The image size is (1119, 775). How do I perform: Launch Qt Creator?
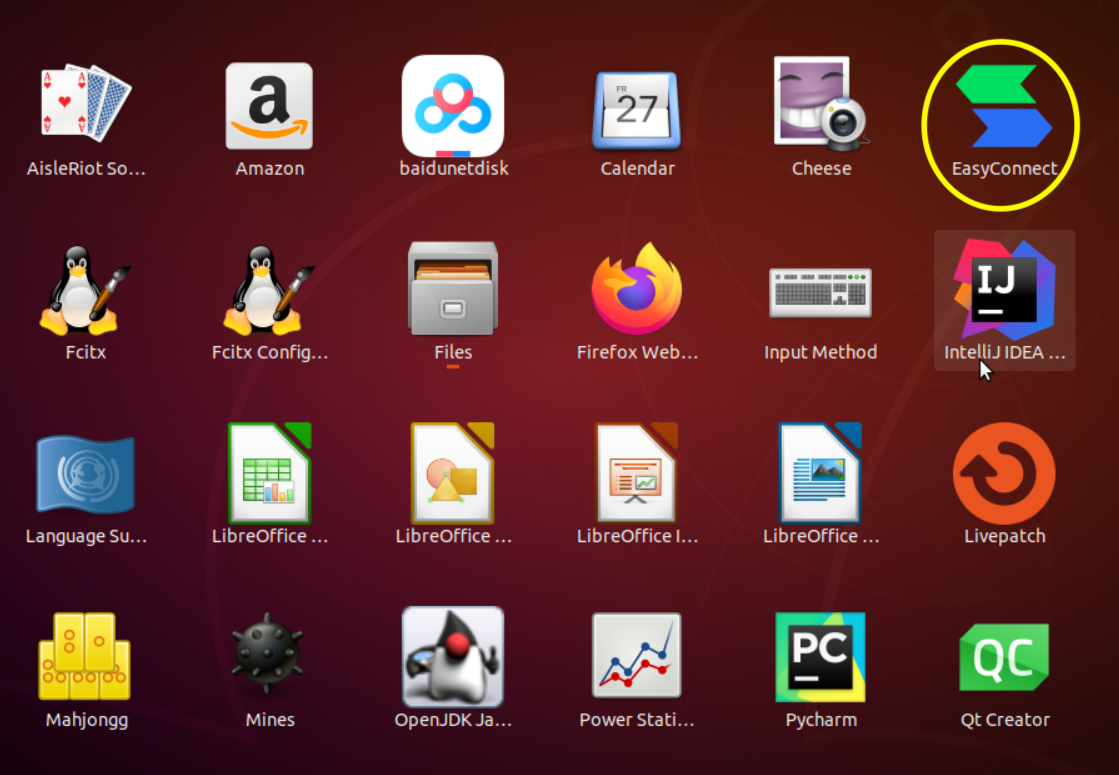click(x=1004, y=657)
